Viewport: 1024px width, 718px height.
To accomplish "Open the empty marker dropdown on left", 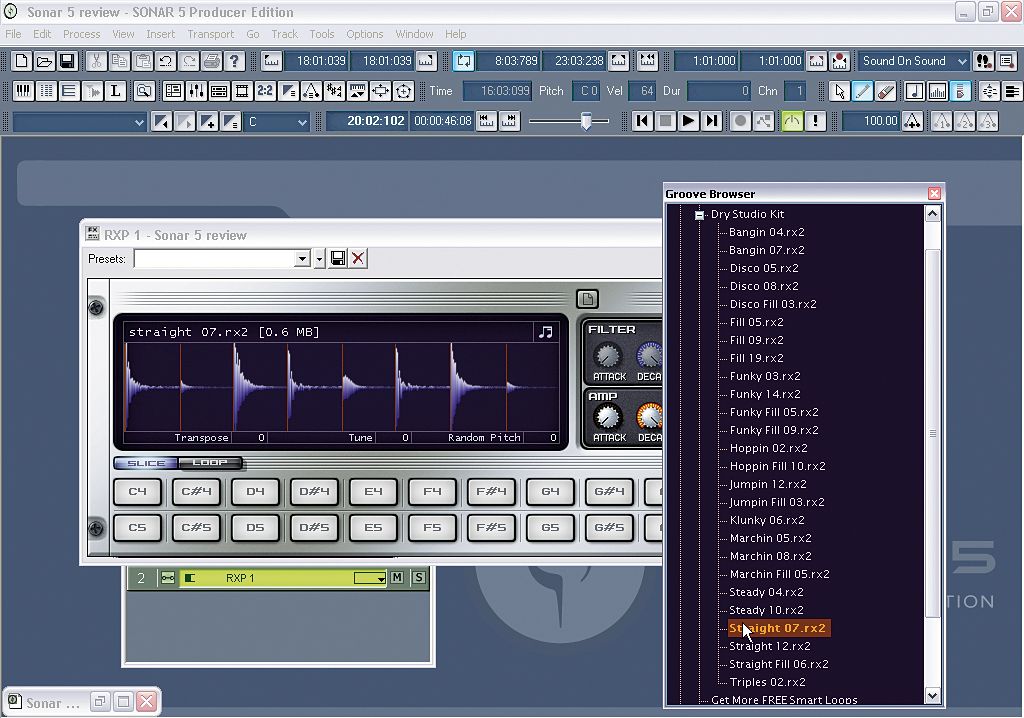I will 79,122.
